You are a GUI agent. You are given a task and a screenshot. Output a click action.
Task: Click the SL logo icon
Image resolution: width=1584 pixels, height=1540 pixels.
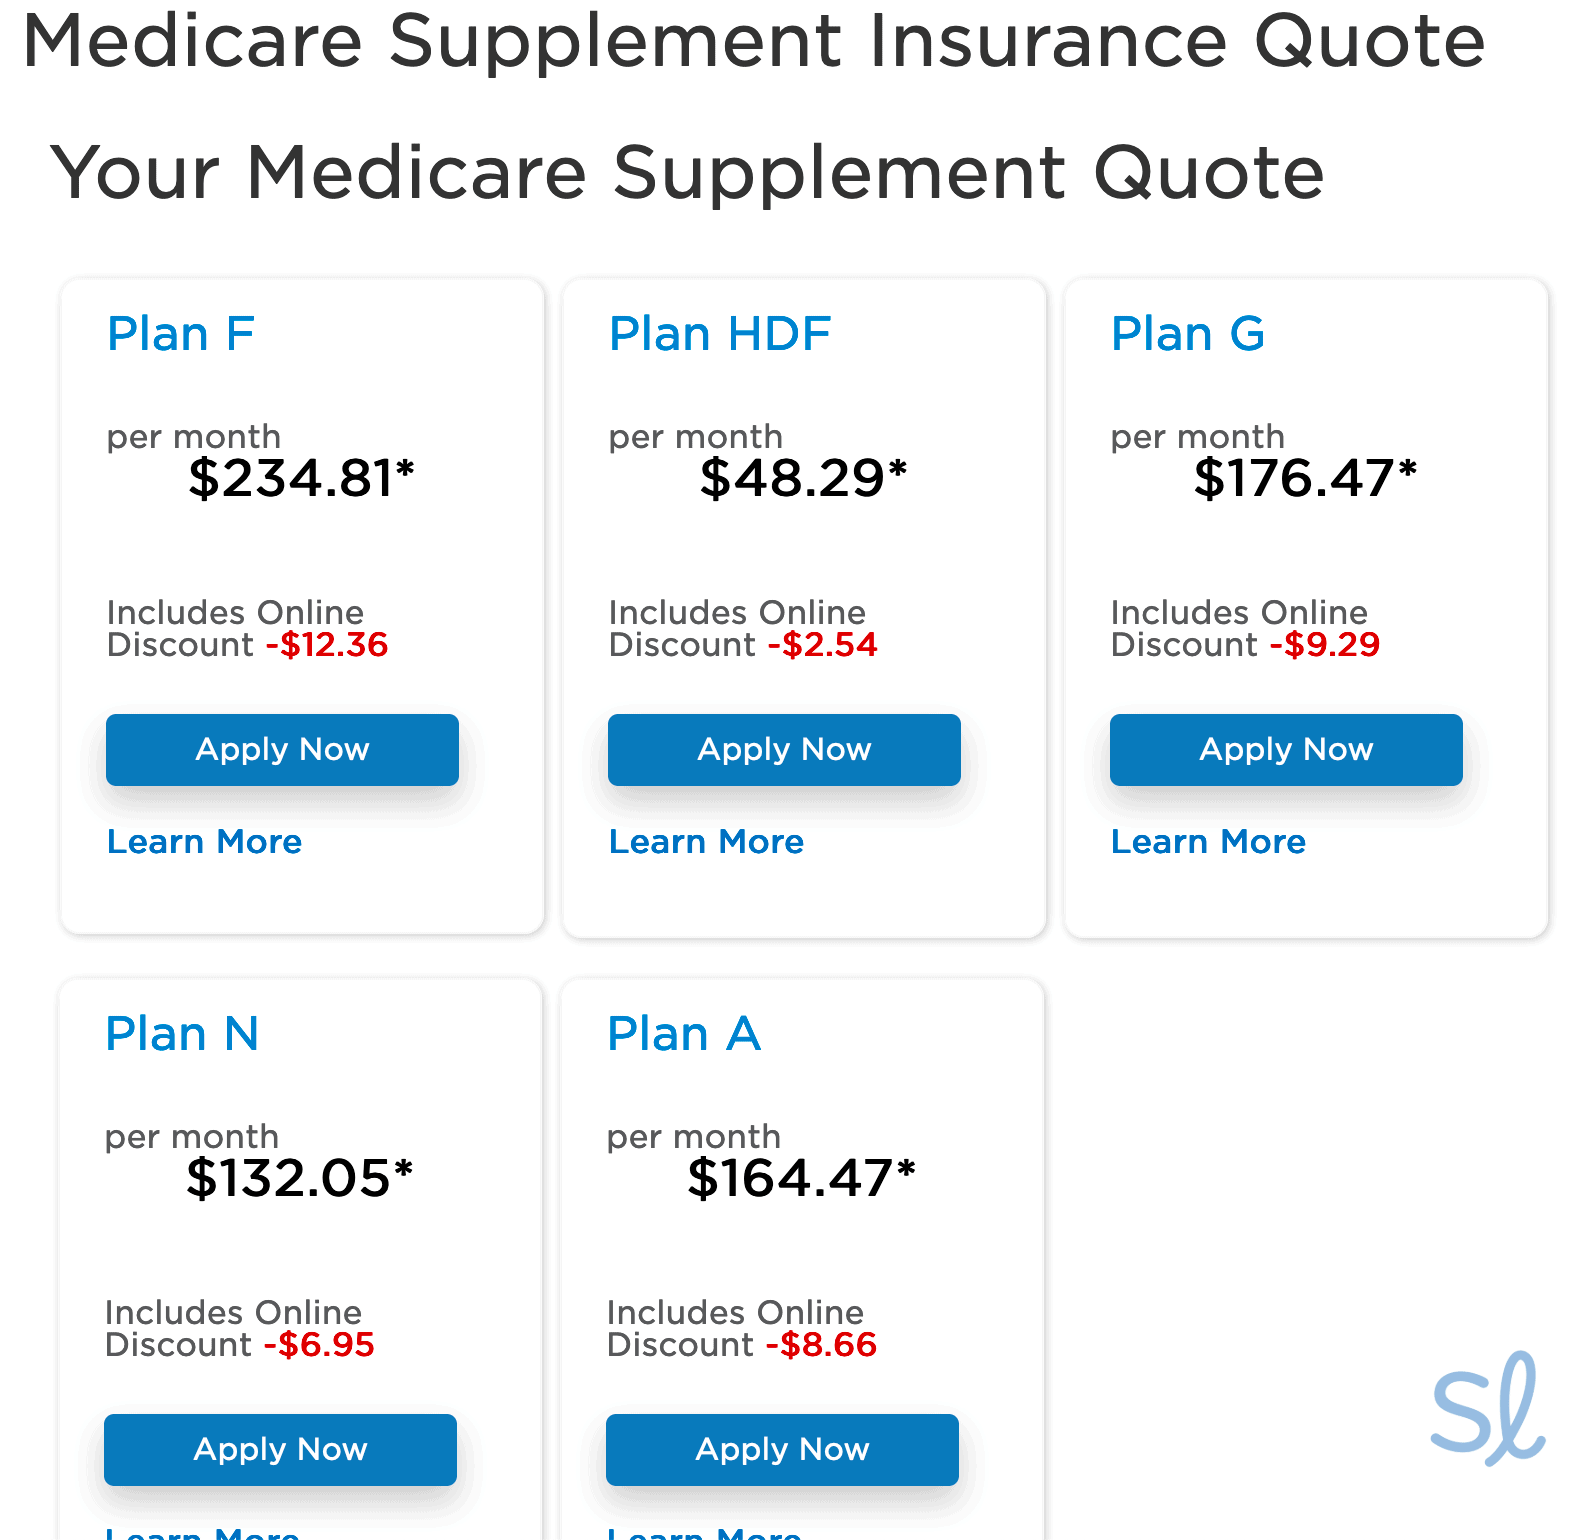[1487, 1408]
